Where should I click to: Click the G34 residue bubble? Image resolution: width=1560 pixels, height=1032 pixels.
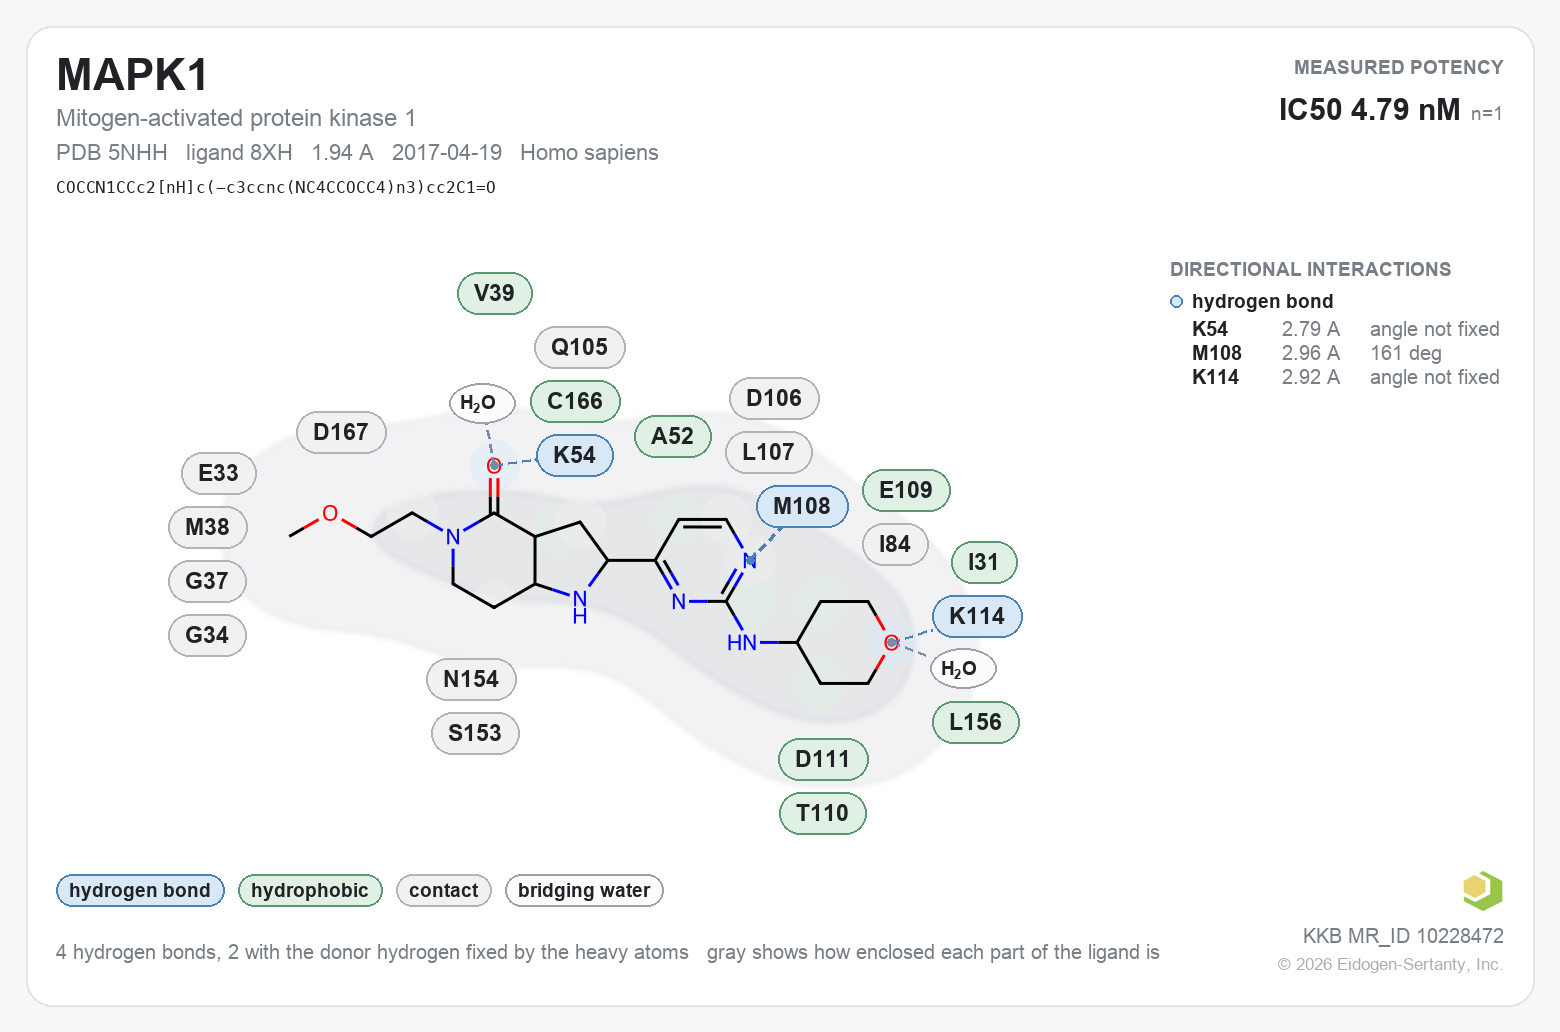pyautogui.click(x=207, y=636)
